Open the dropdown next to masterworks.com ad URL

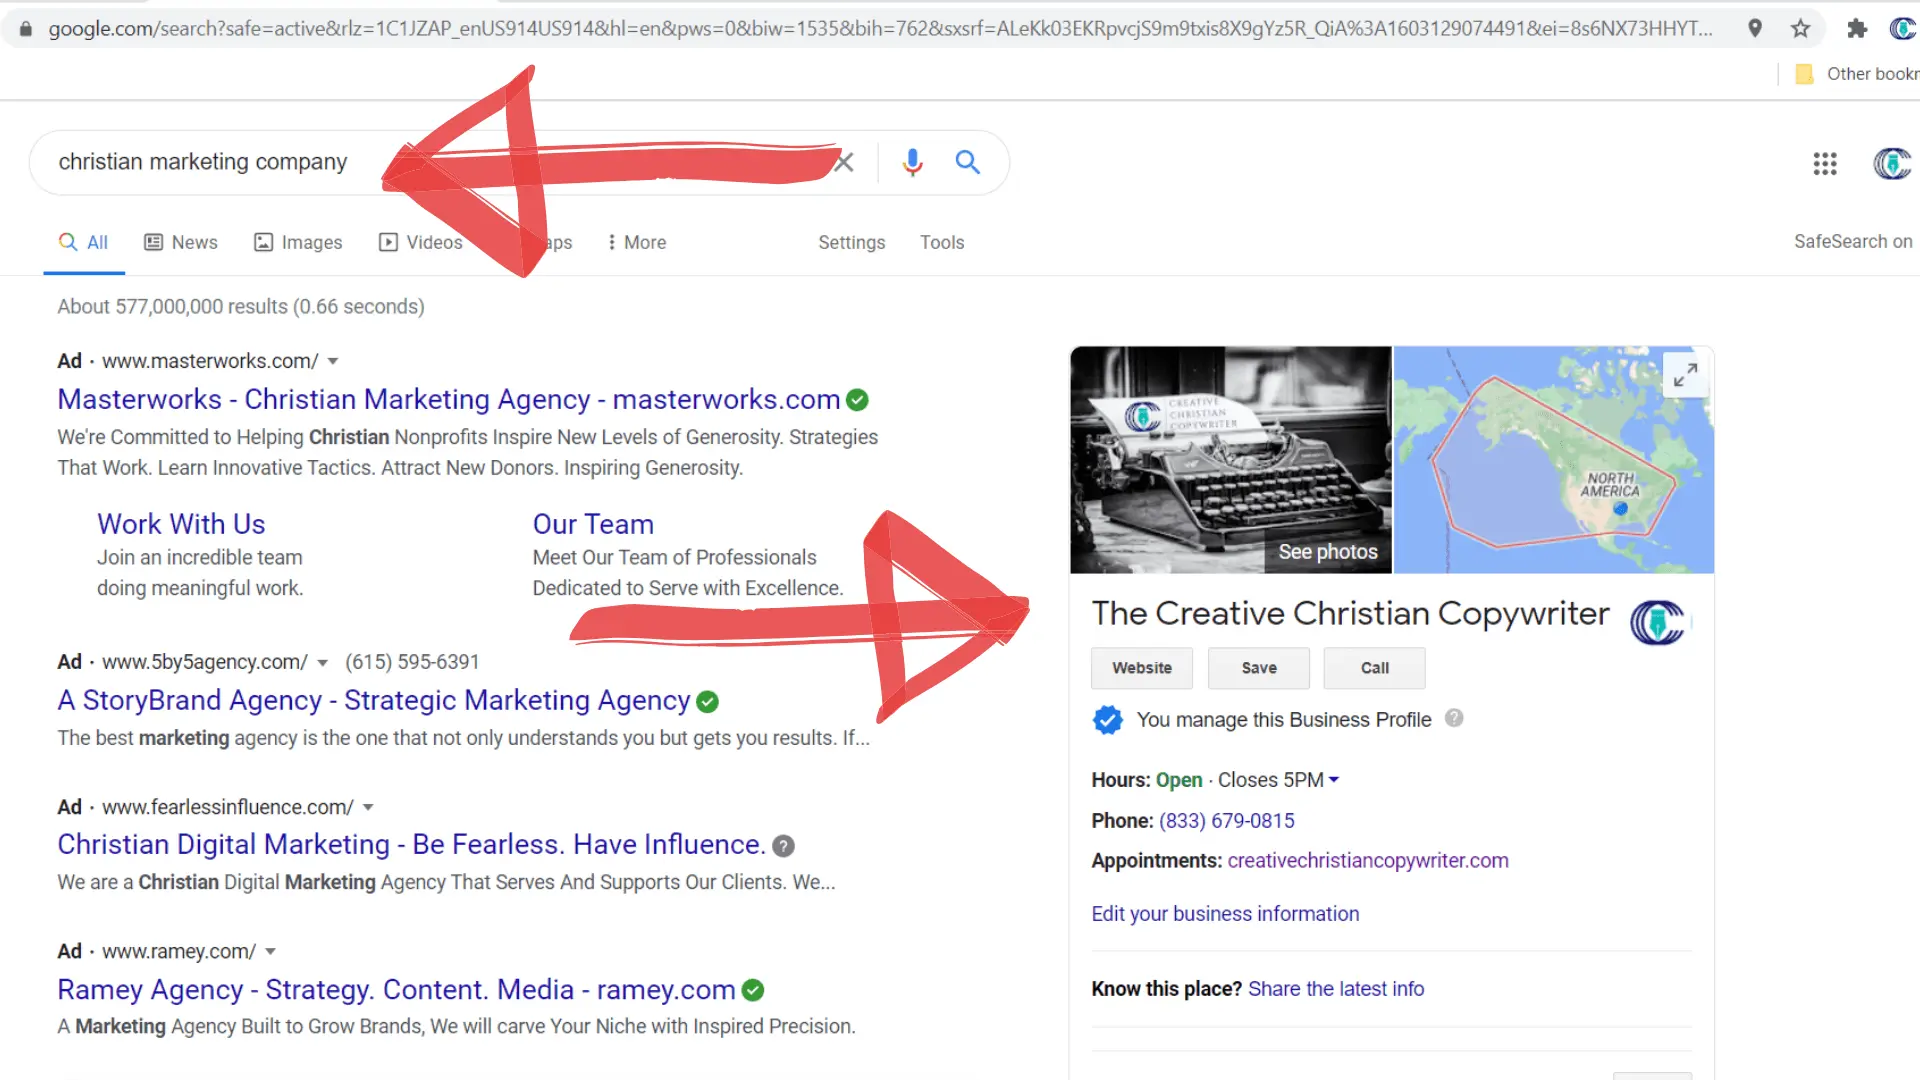pos(333,361)
